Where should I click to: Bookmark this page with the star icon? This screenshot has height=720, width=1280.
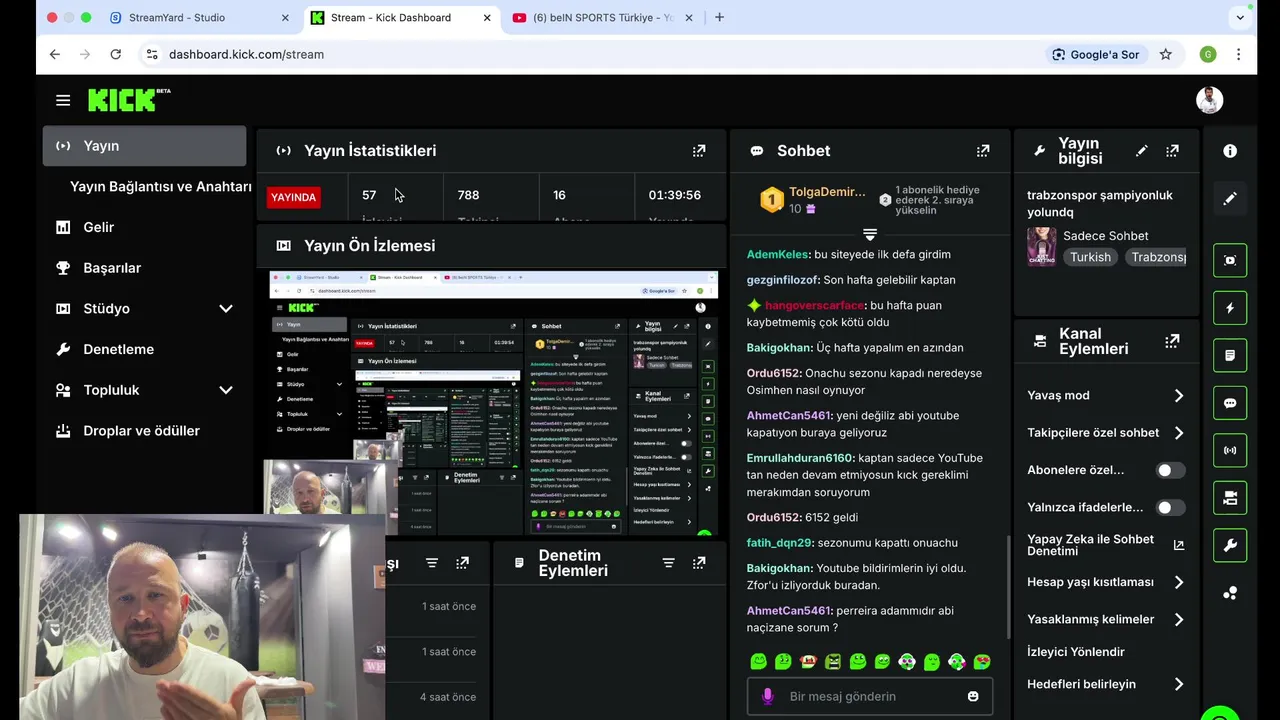click(x=1166, y=54)
